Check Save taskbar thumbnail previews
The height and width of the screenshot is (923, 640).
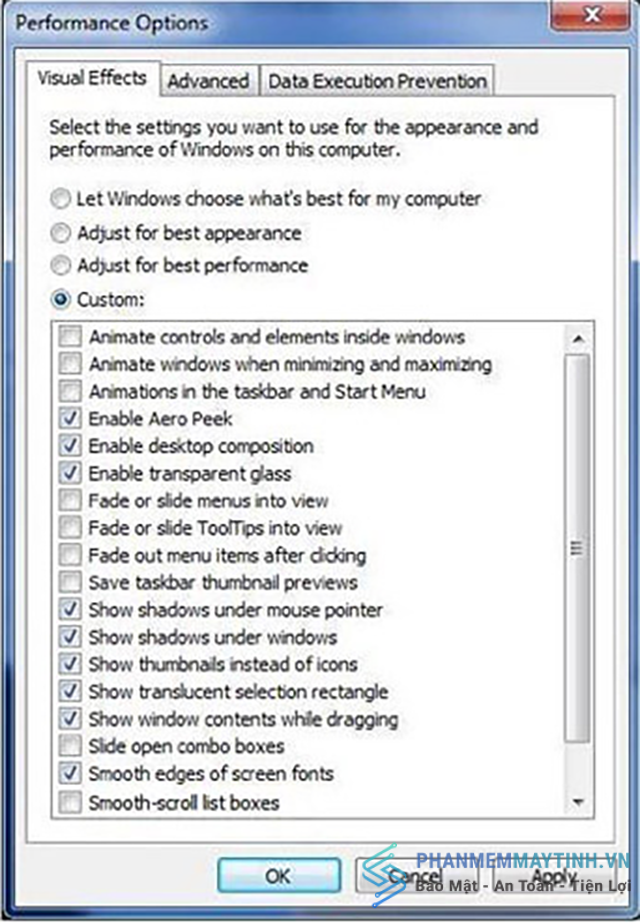[70, 582]
